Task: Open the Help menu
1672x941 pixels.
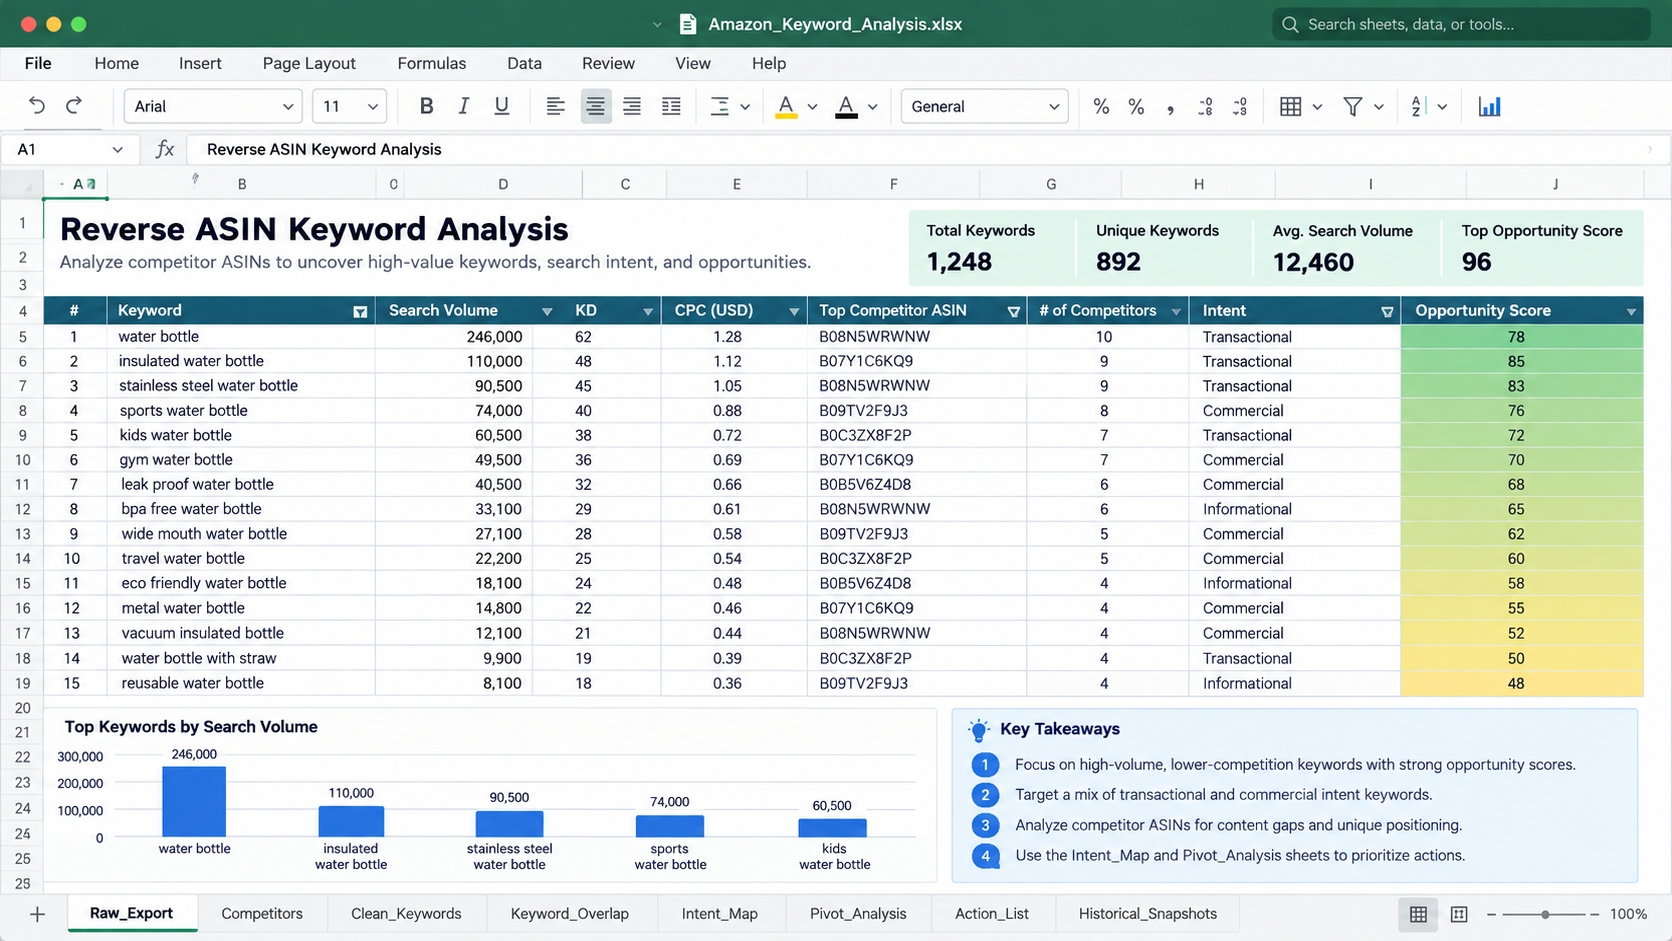Action: coord(769,63)
